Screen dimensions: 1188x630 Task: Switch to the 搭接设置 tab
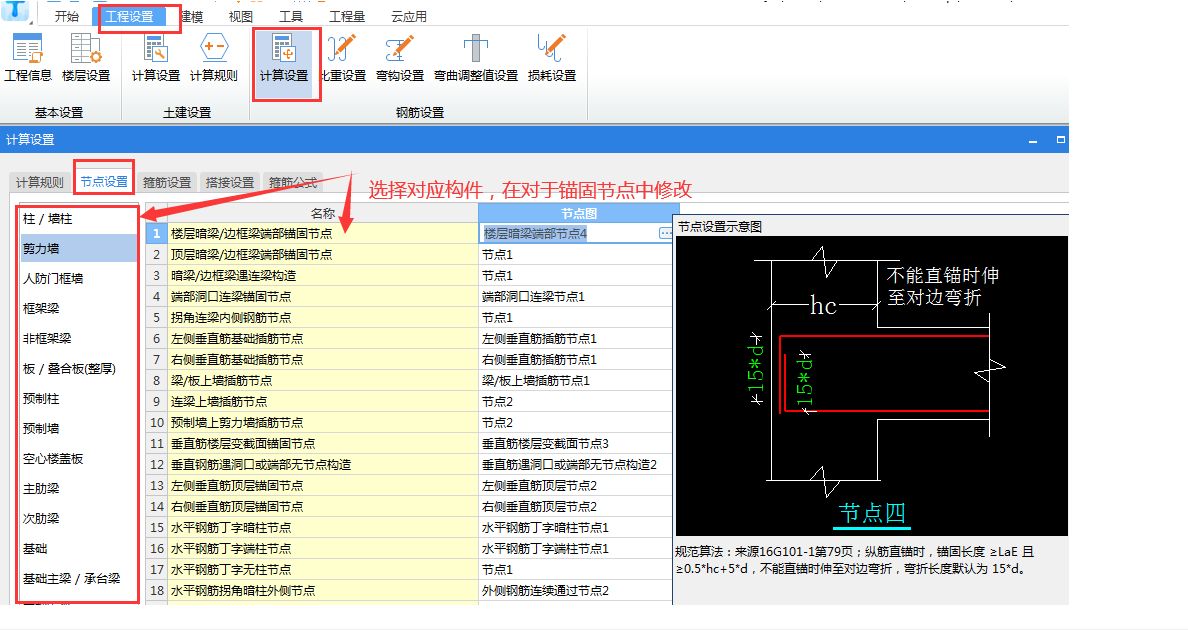click(230, 182)
